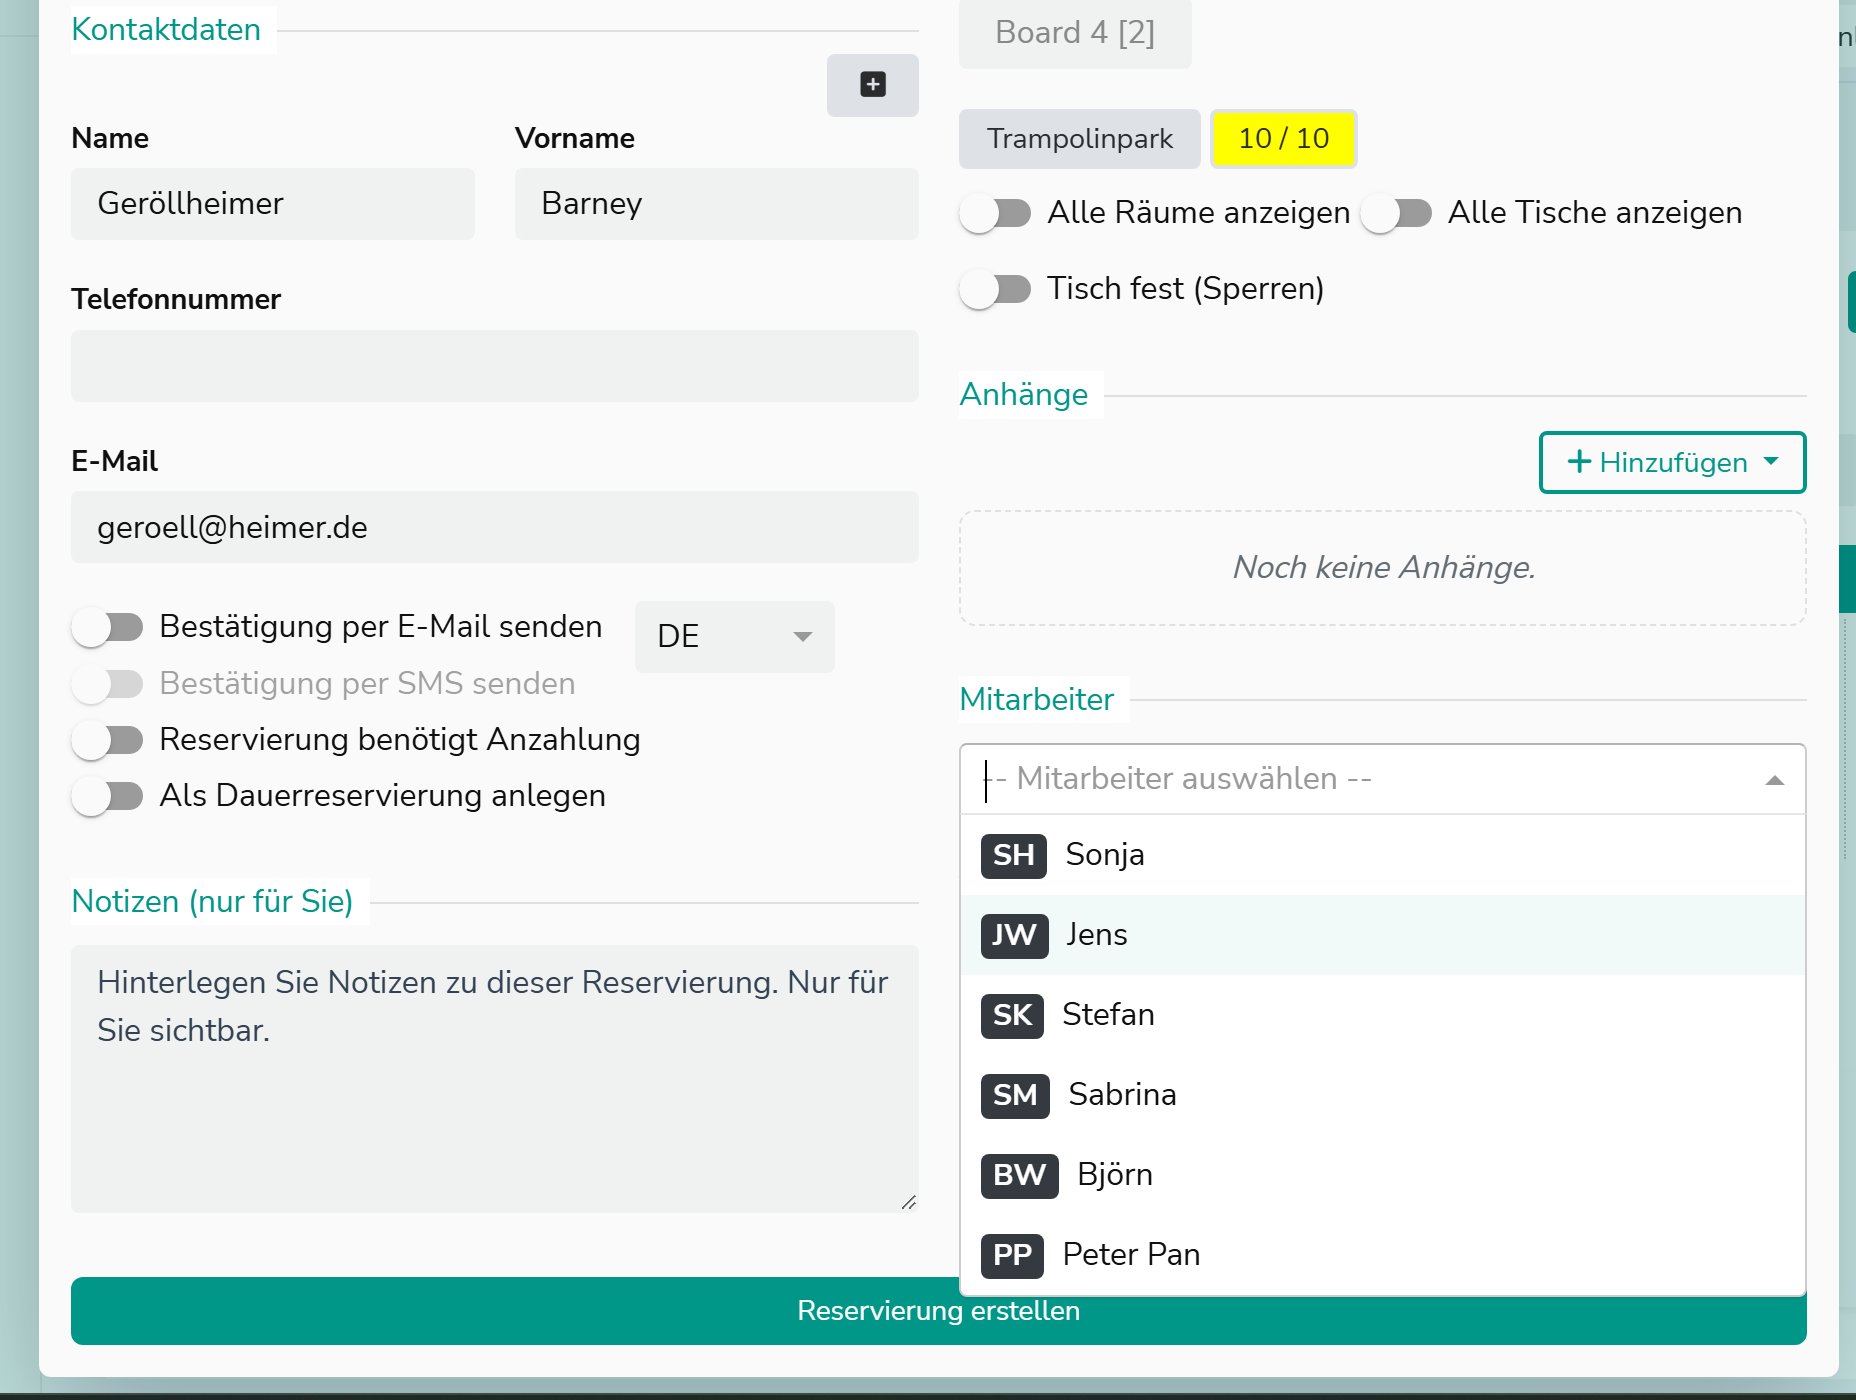Click the plus icon button under Kontaktdaten
Image resolution: width=1856 pixels, height=1400 pixels.
pos(872,85)
